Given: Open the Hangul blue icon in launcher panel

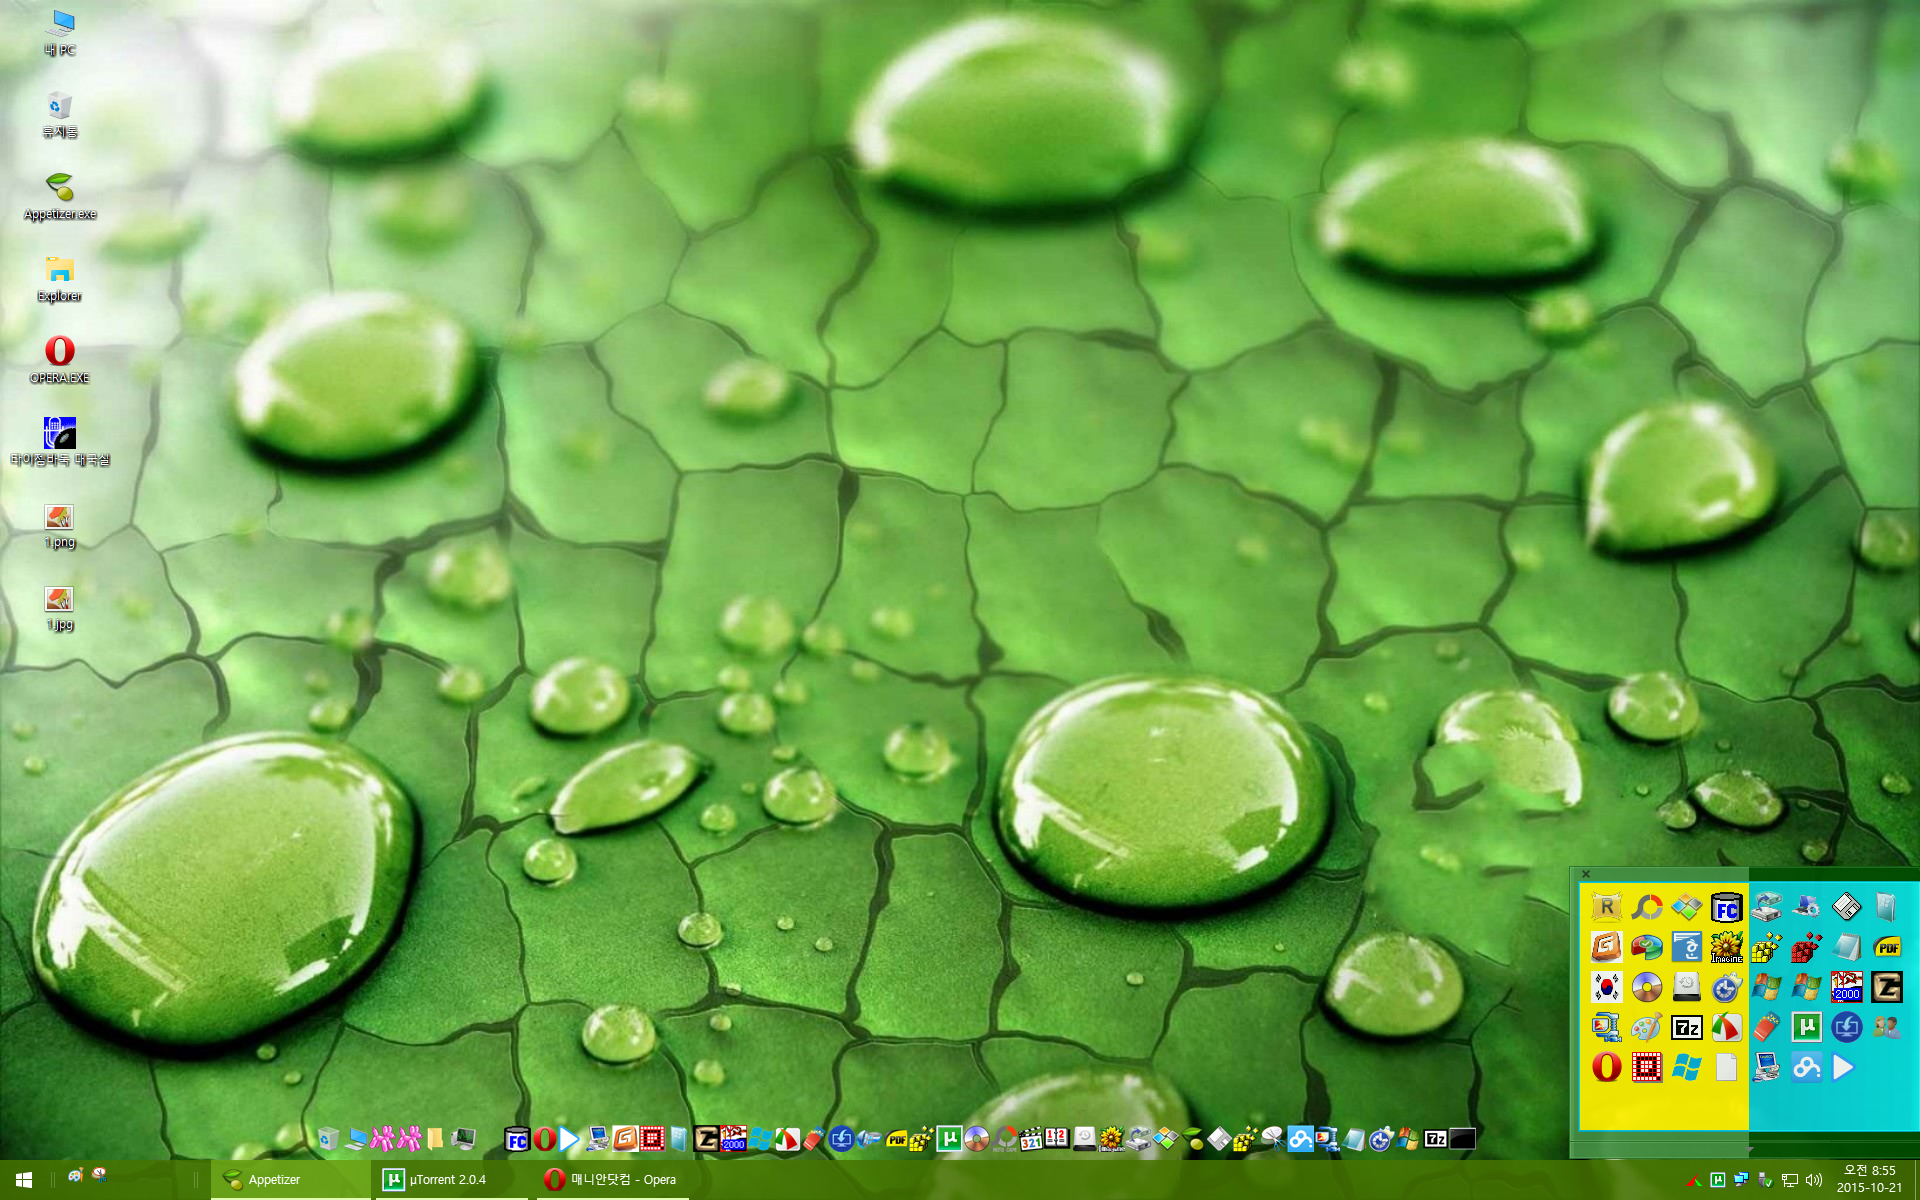Looking at the screenshot, I should tap(1686, 947).
